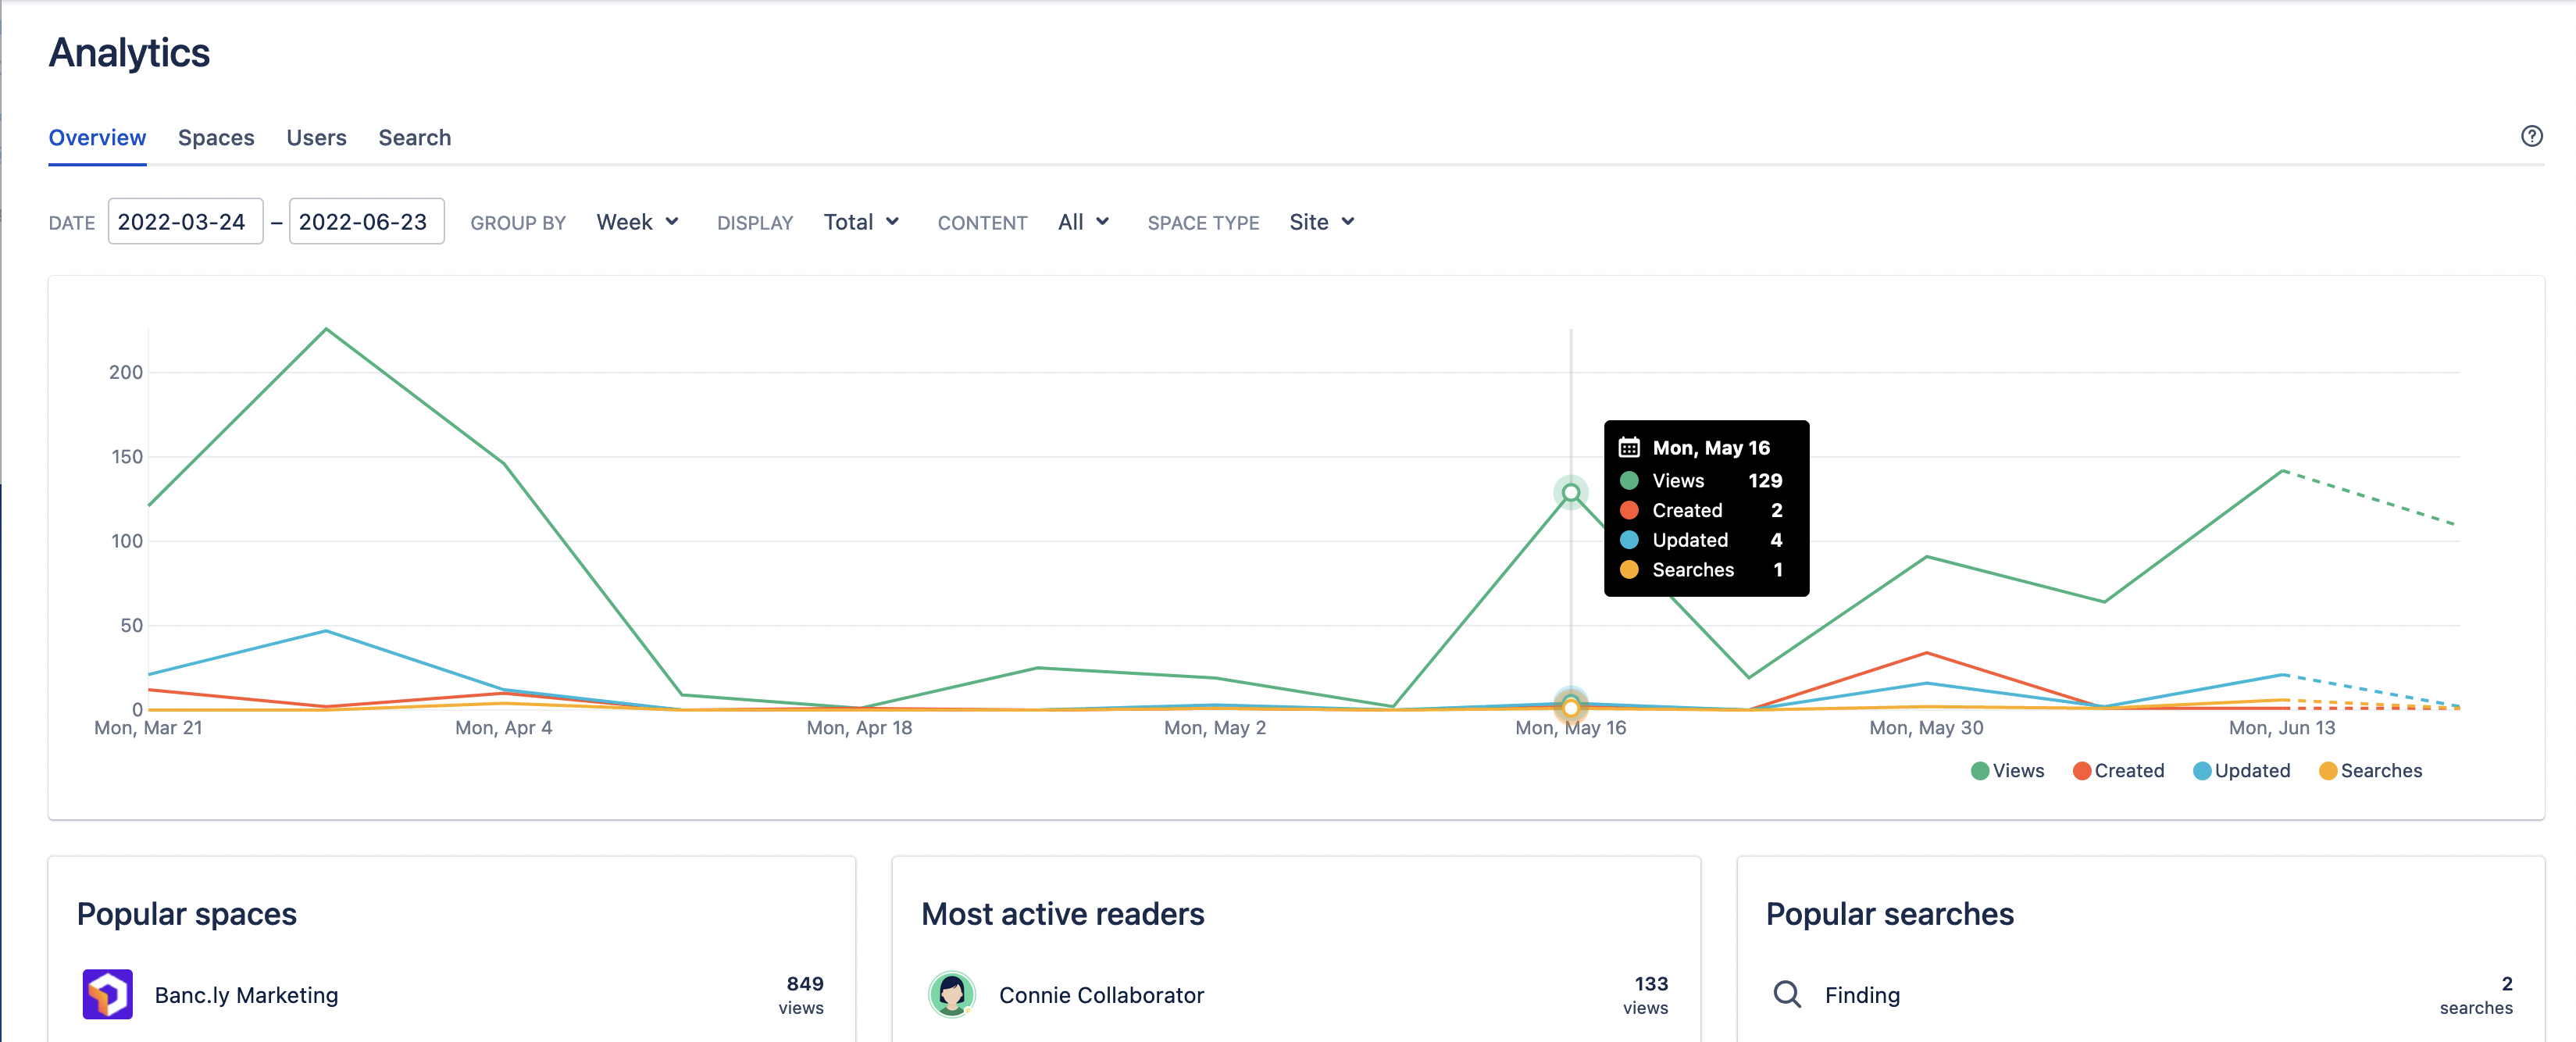Click the Spaces analytics tab

[216, 137]
